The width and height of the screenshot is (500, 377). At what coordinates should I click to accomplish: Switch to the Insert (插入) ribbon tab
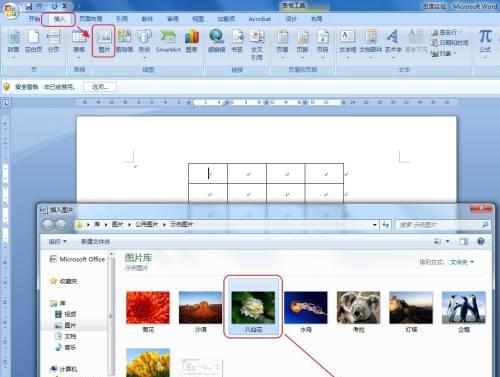coord(59,19)
